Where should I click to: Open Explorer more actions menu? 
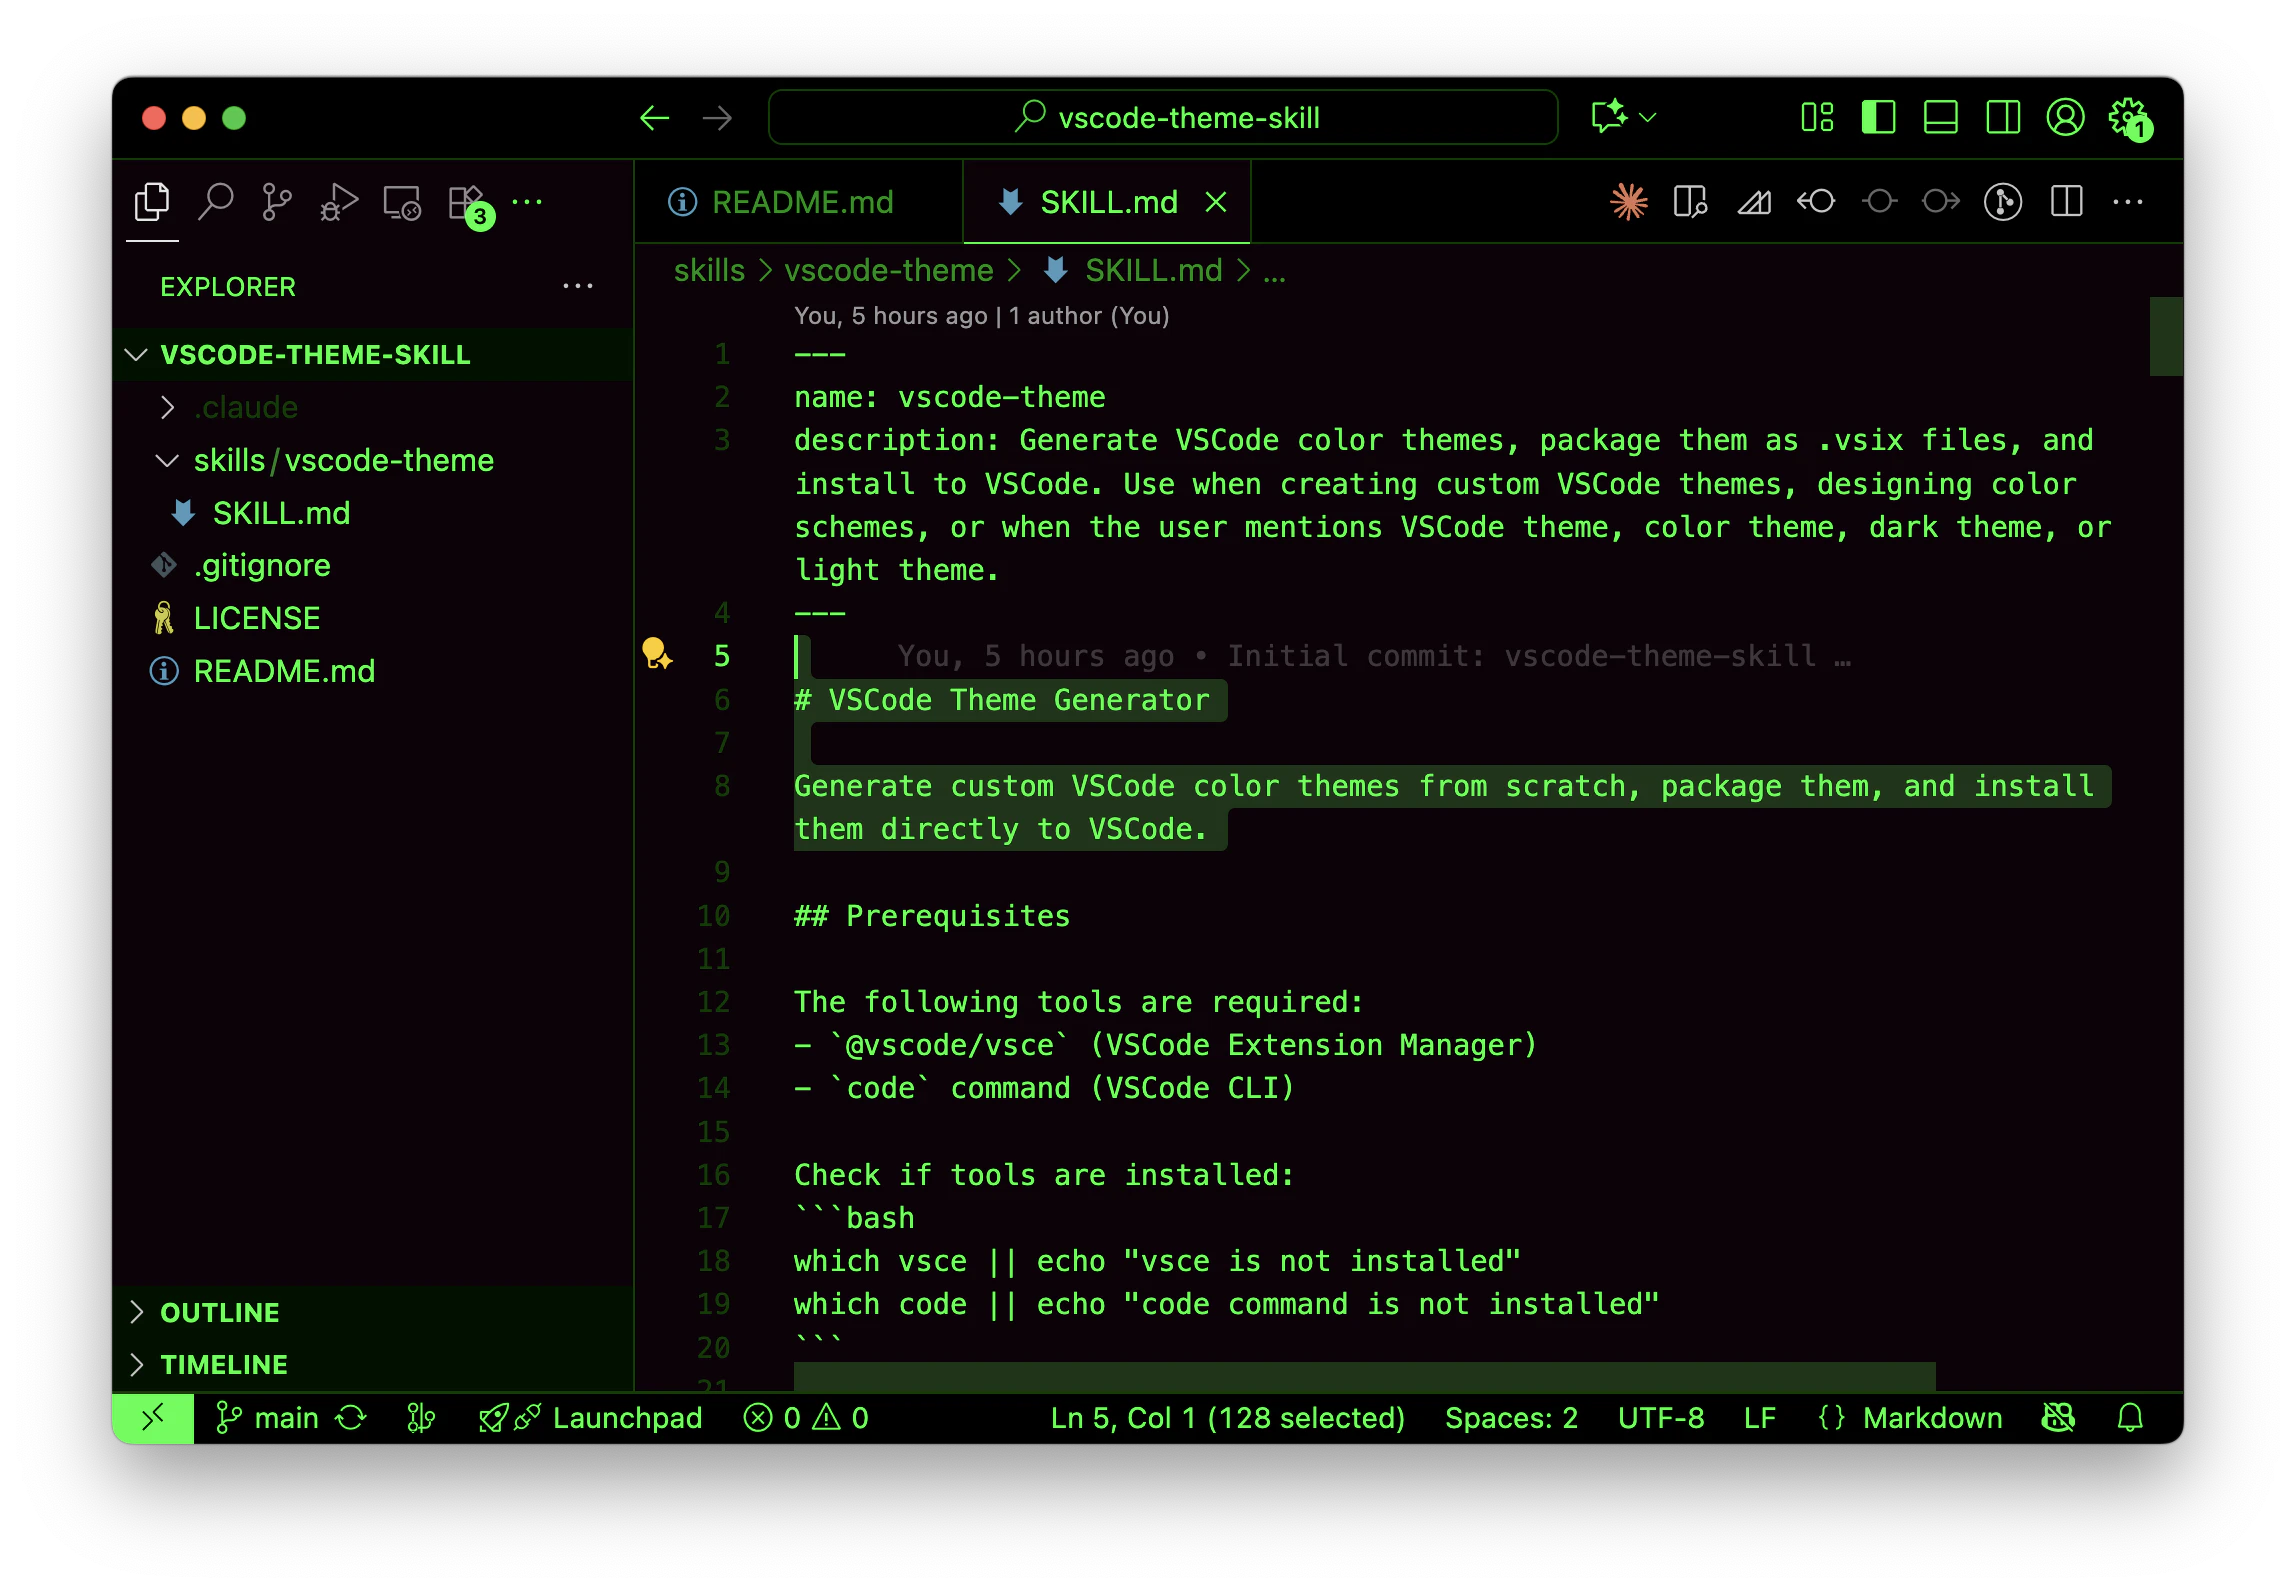tap(578, 286)
